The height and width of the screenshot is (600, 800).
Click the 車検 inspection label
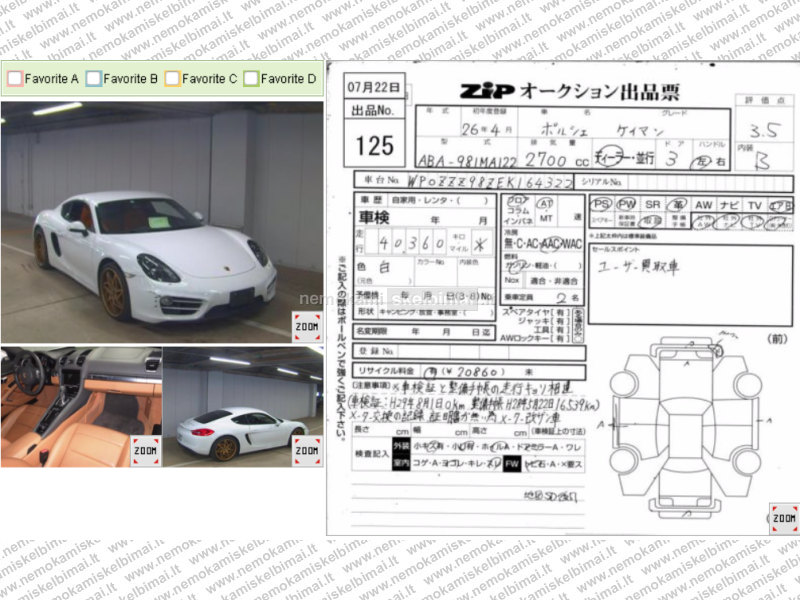coord(374,217)
